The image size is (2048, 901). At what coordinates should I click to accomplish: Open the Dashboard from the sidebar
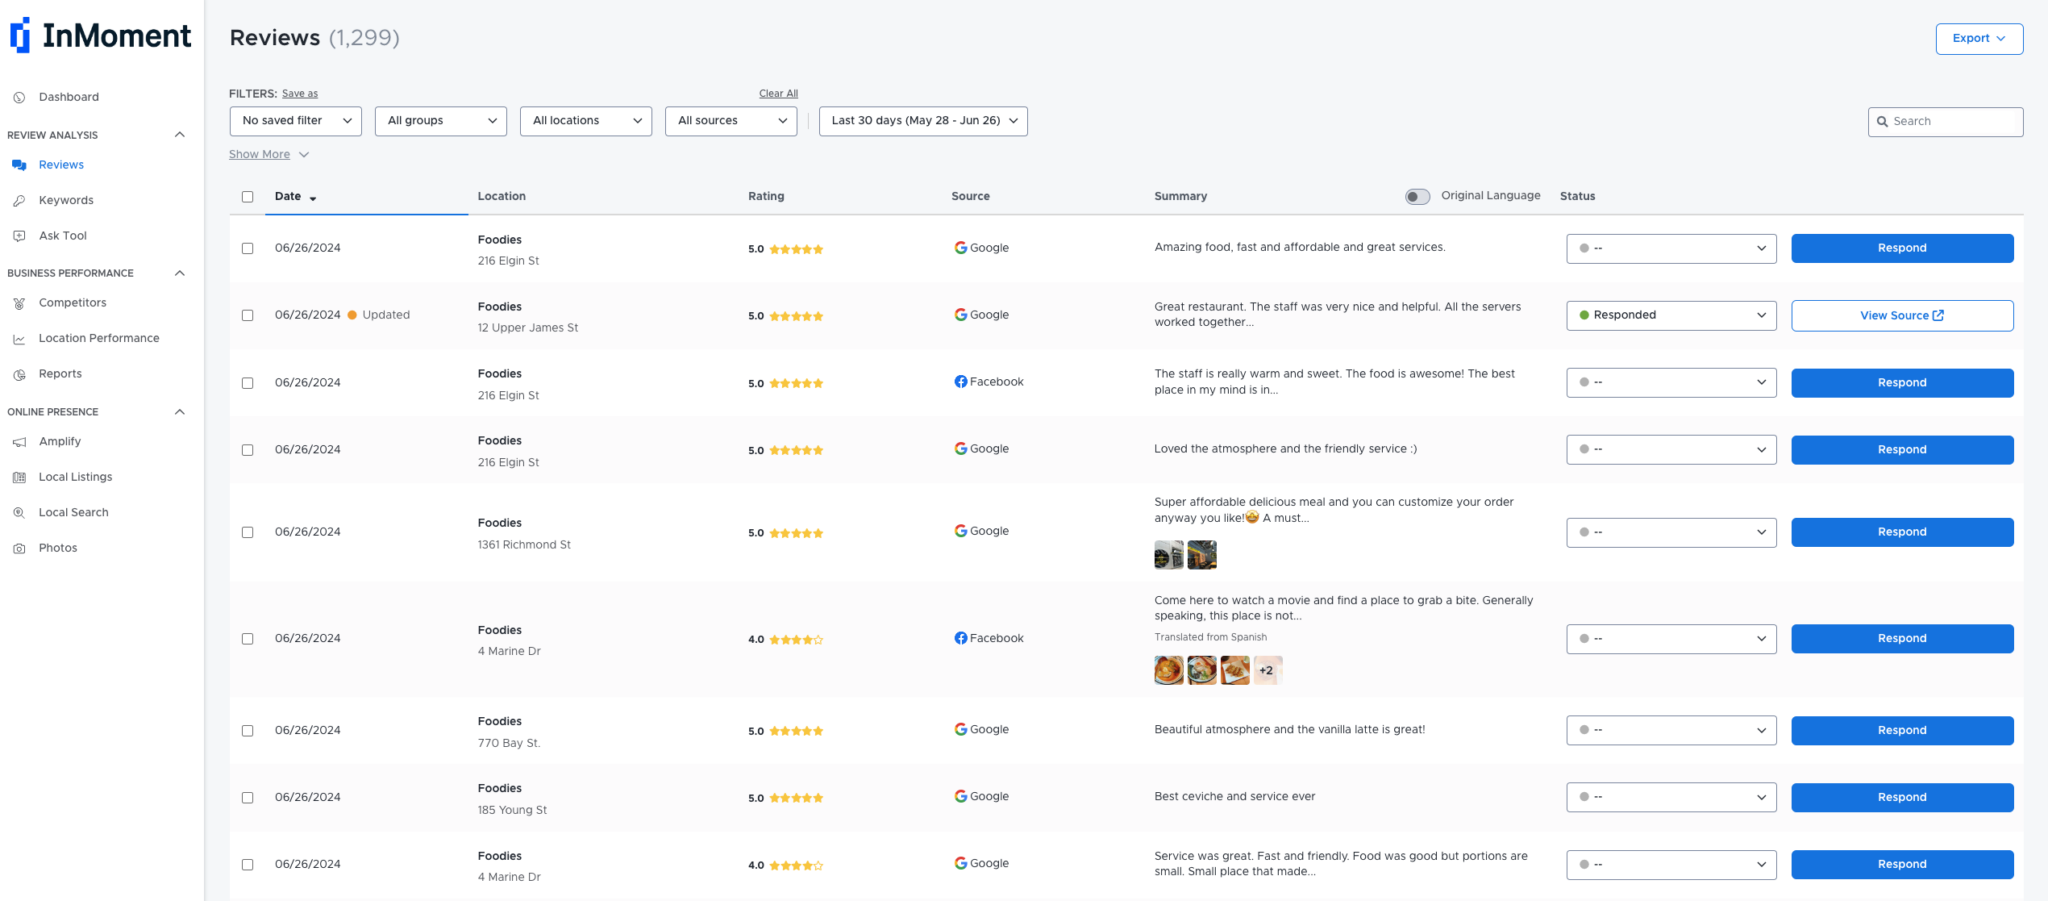[x=68, y=97]
